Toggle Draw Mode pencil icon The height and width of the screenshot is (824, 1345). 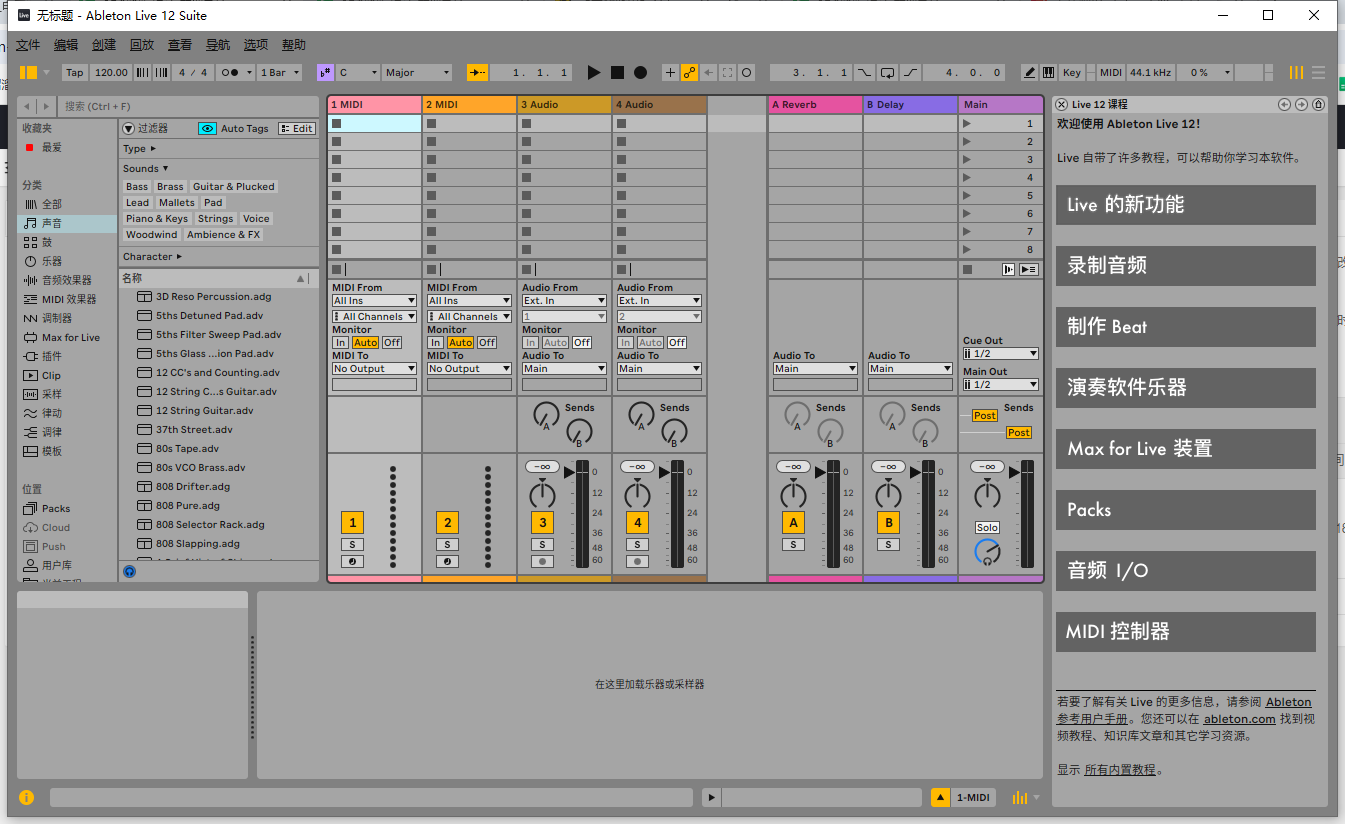click(1030, 73)
